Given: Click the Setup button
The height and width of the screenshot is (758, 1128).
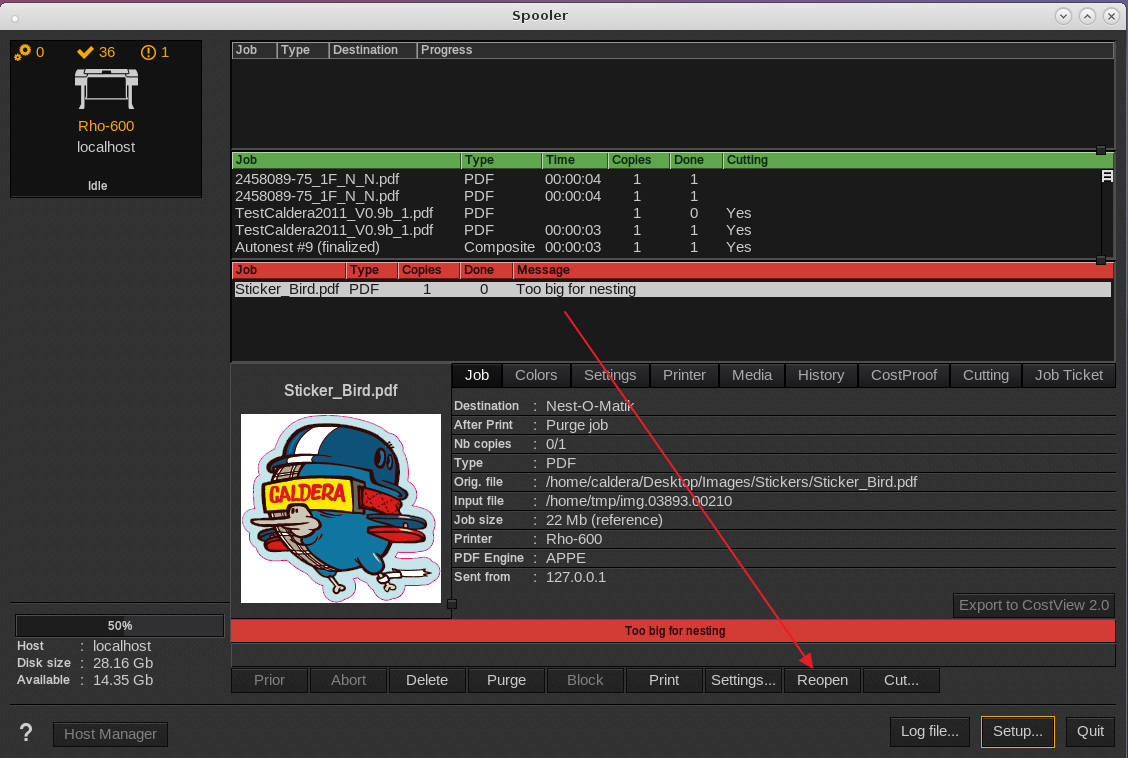Looking at the screenshot, I should coord(1017,731).
